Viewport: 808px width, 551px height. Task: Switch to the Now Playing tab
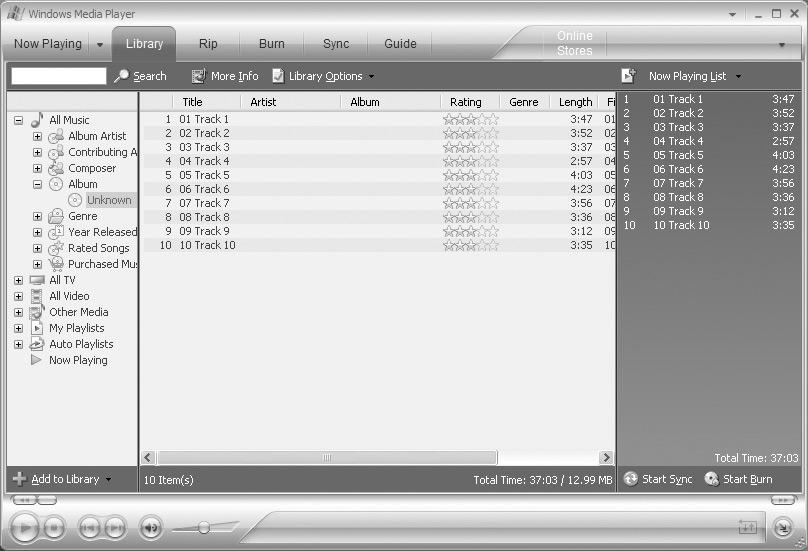(47, 44)
